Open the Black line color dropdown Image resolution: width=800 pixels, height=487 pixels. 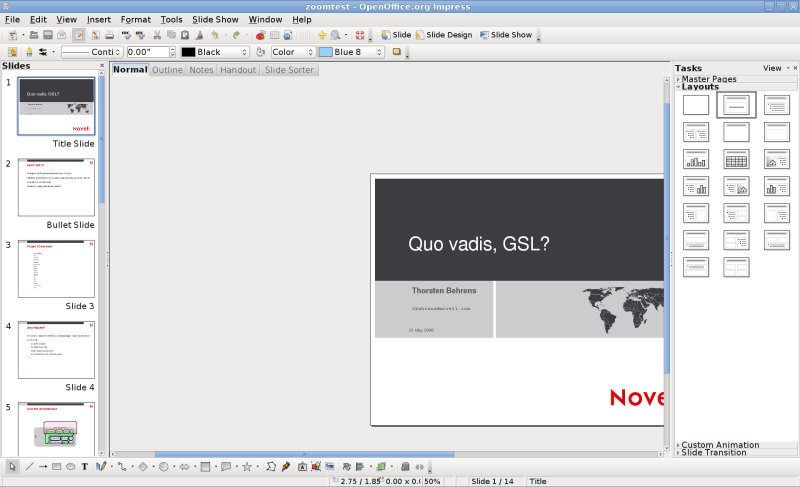pyautogui.click(x=213, y=52)
